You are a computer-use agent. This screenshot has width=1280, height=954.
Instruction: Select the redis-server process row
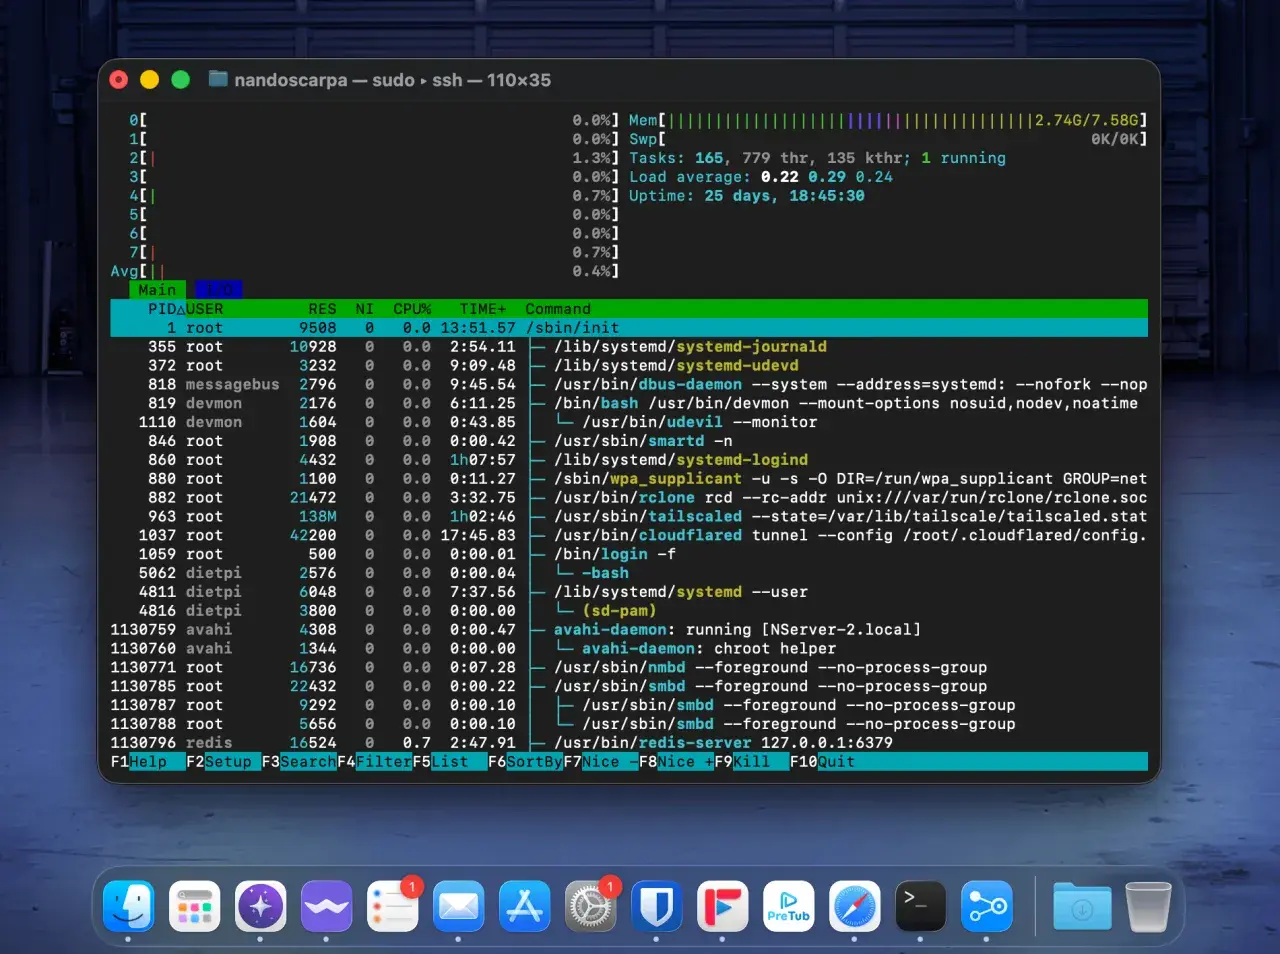click(629, 743)
